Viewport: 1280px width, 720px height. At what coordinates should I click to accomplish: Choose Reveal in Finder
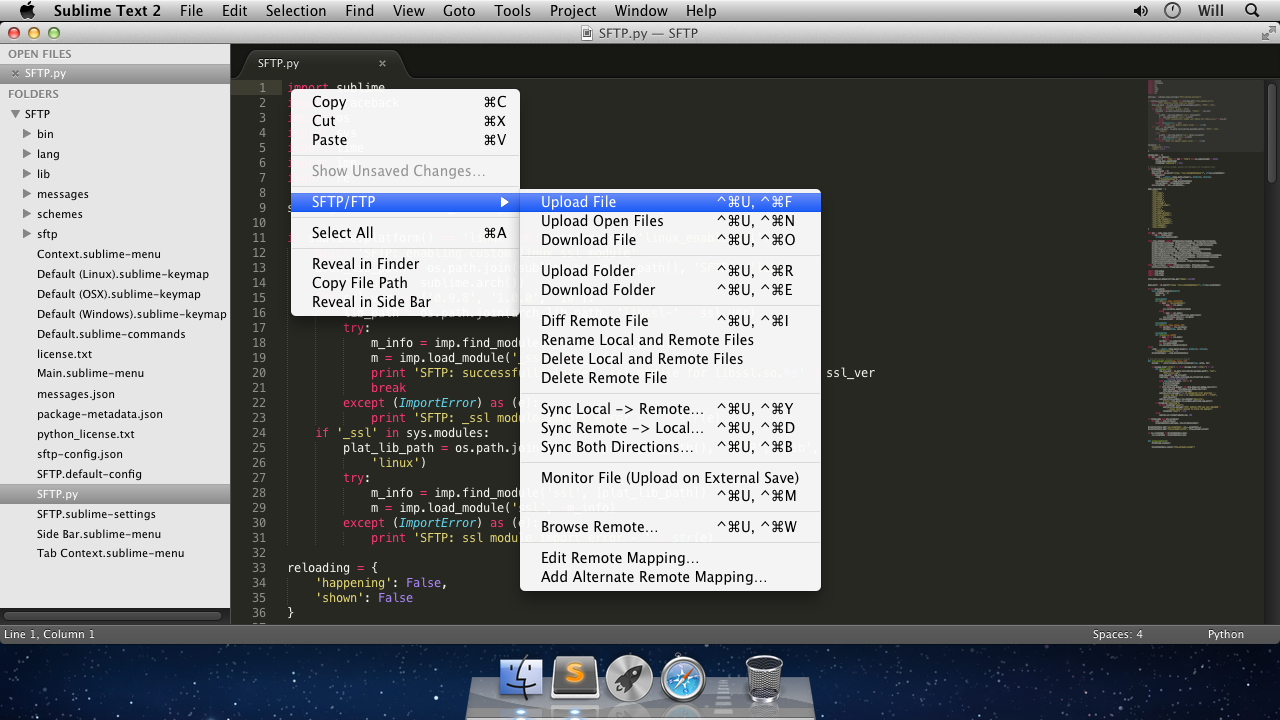[x=405, y=264]
